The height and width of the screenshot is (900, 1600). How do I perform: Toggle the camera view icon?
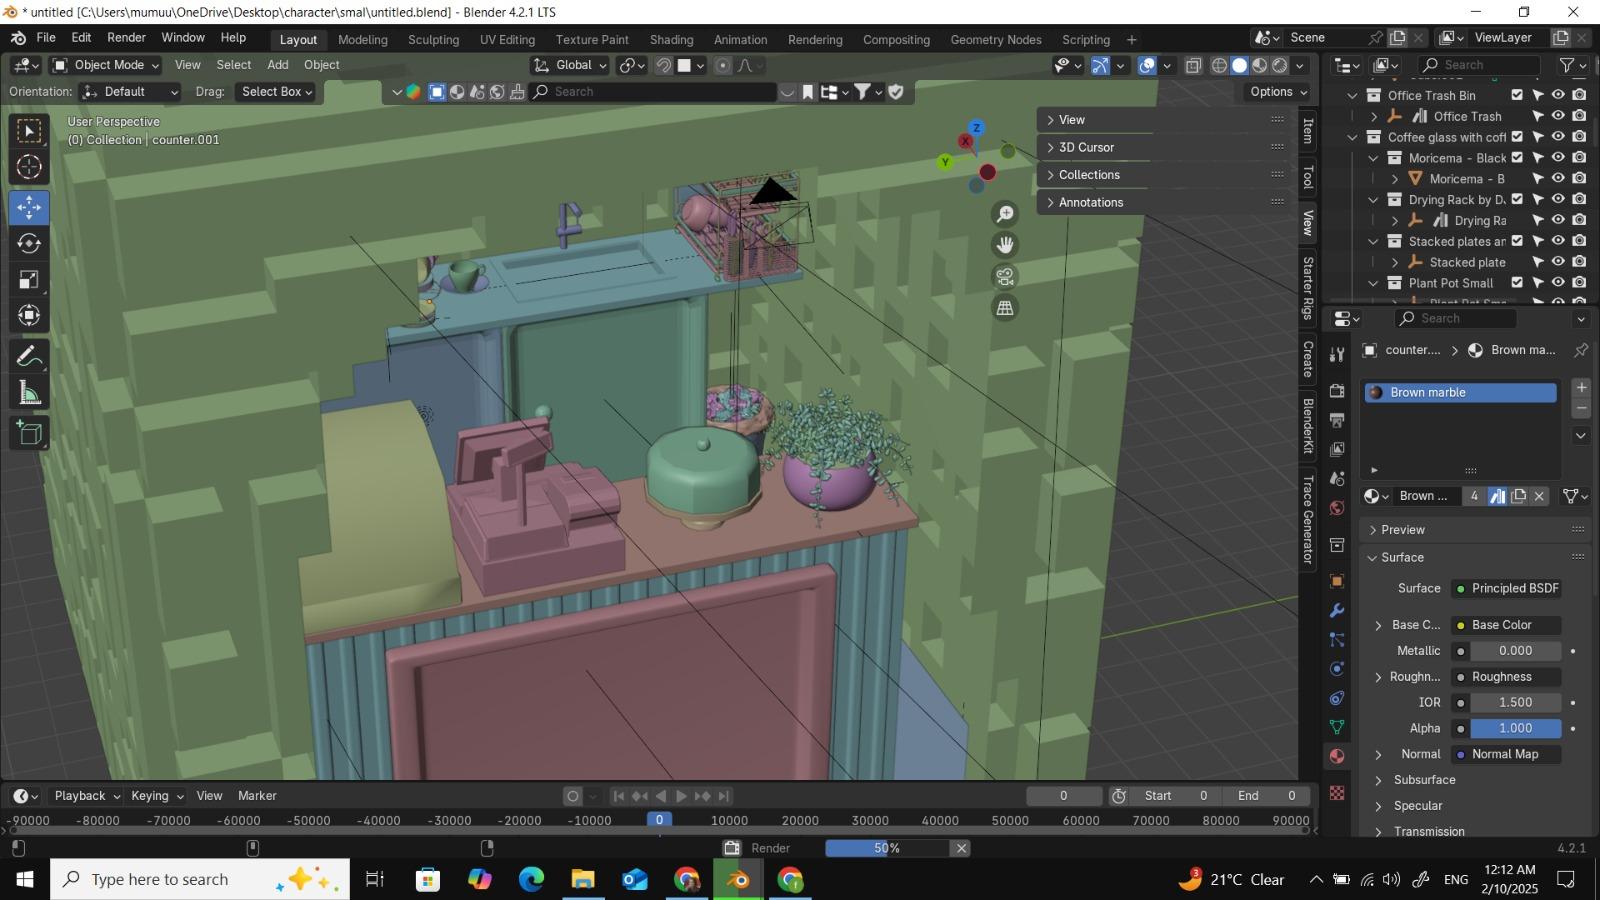pos(1005,276)
